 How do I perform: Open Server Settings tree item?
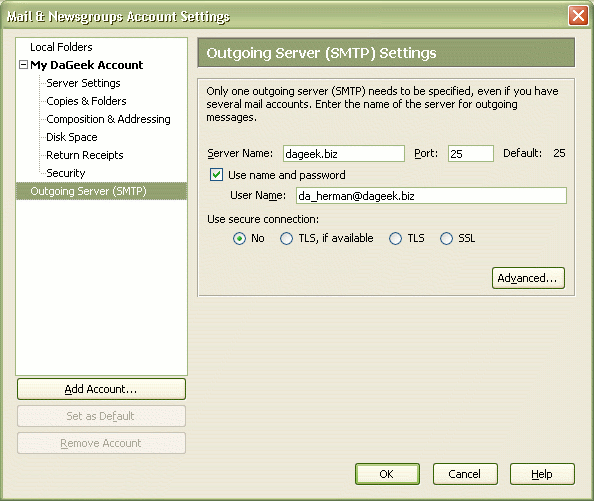(83, 83)
